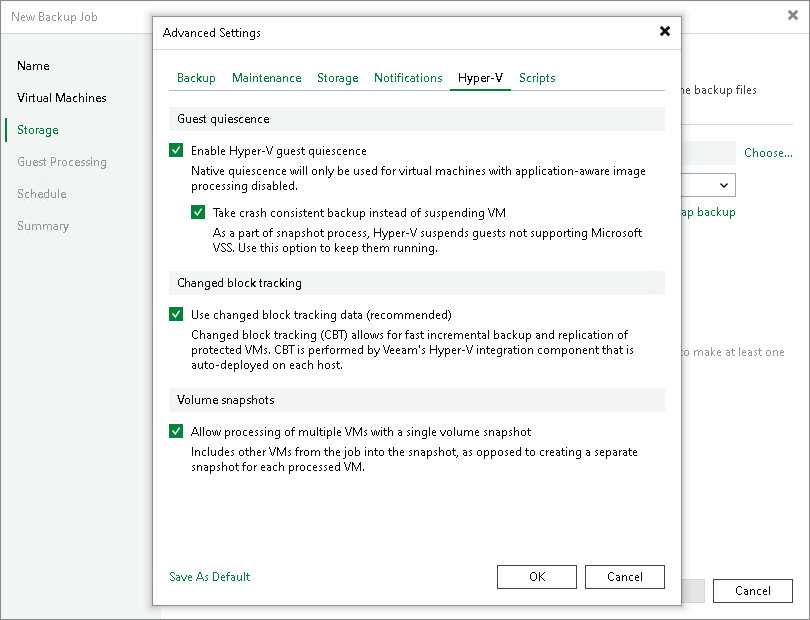The height and width of the screenshot is (620, 810).
Task: Go to the Virtual Machines step
Action: 61,98
